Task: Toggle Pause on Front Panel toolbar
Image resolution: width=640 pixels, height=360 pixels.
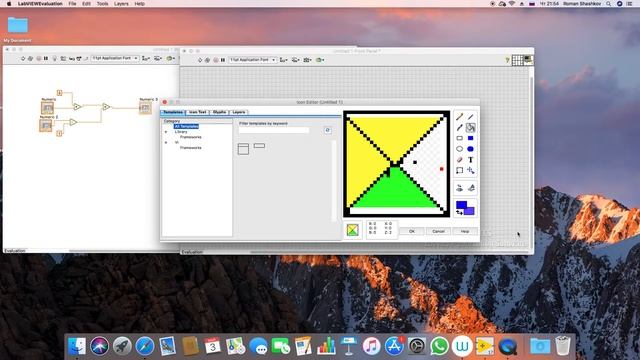Action: [223, 60]
